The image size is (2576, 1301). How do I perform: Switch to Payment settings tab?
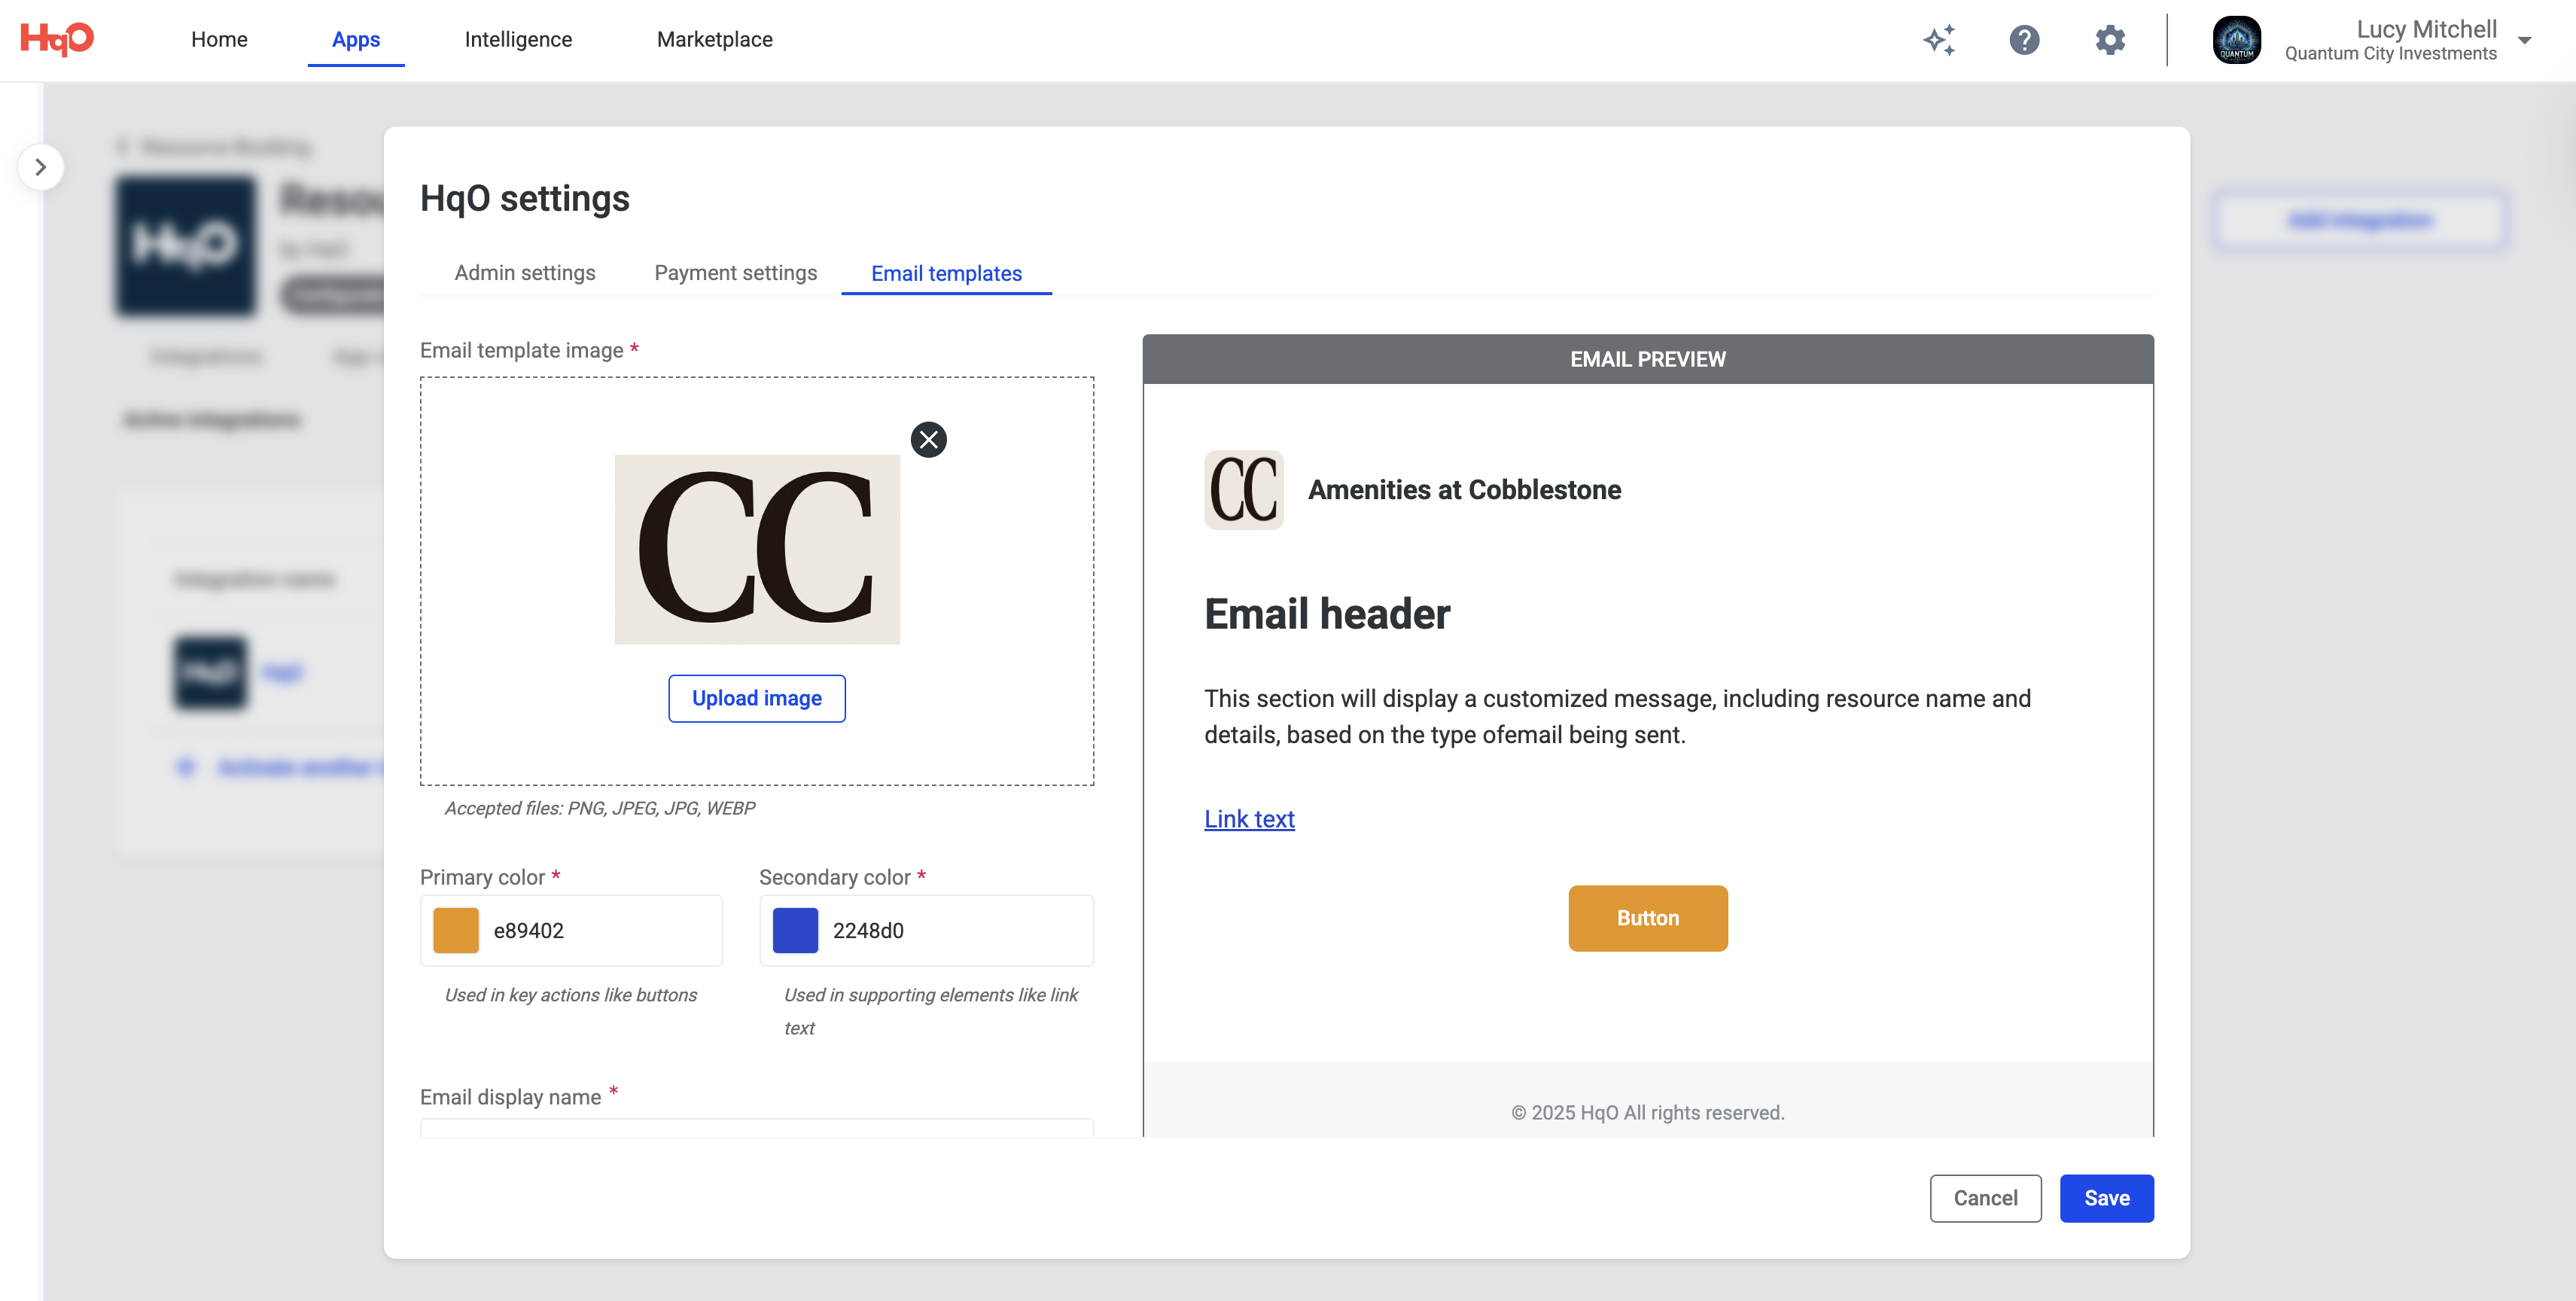tap(735, 273)
